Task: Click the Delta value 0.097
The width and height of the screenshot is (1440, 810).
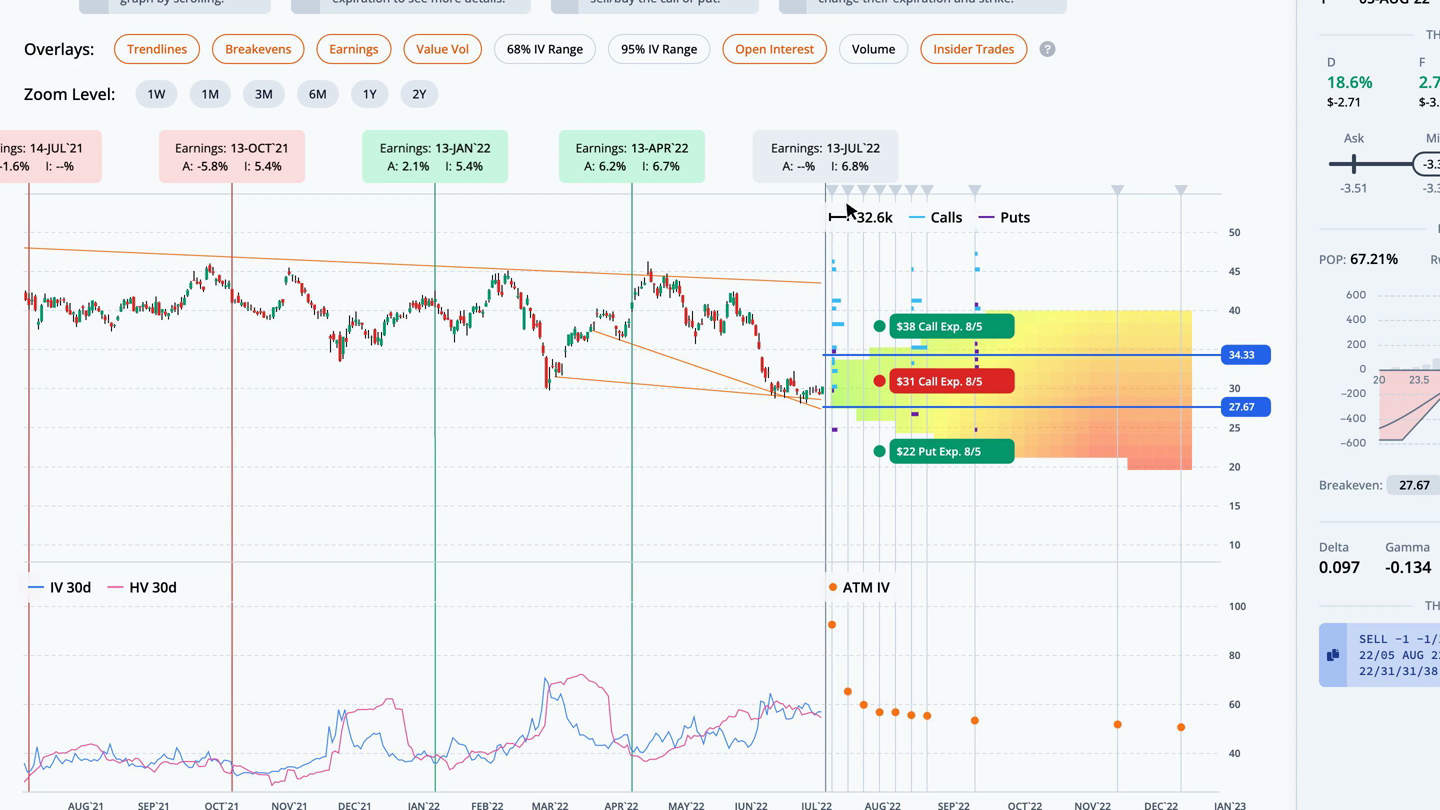Action: 1339,567
